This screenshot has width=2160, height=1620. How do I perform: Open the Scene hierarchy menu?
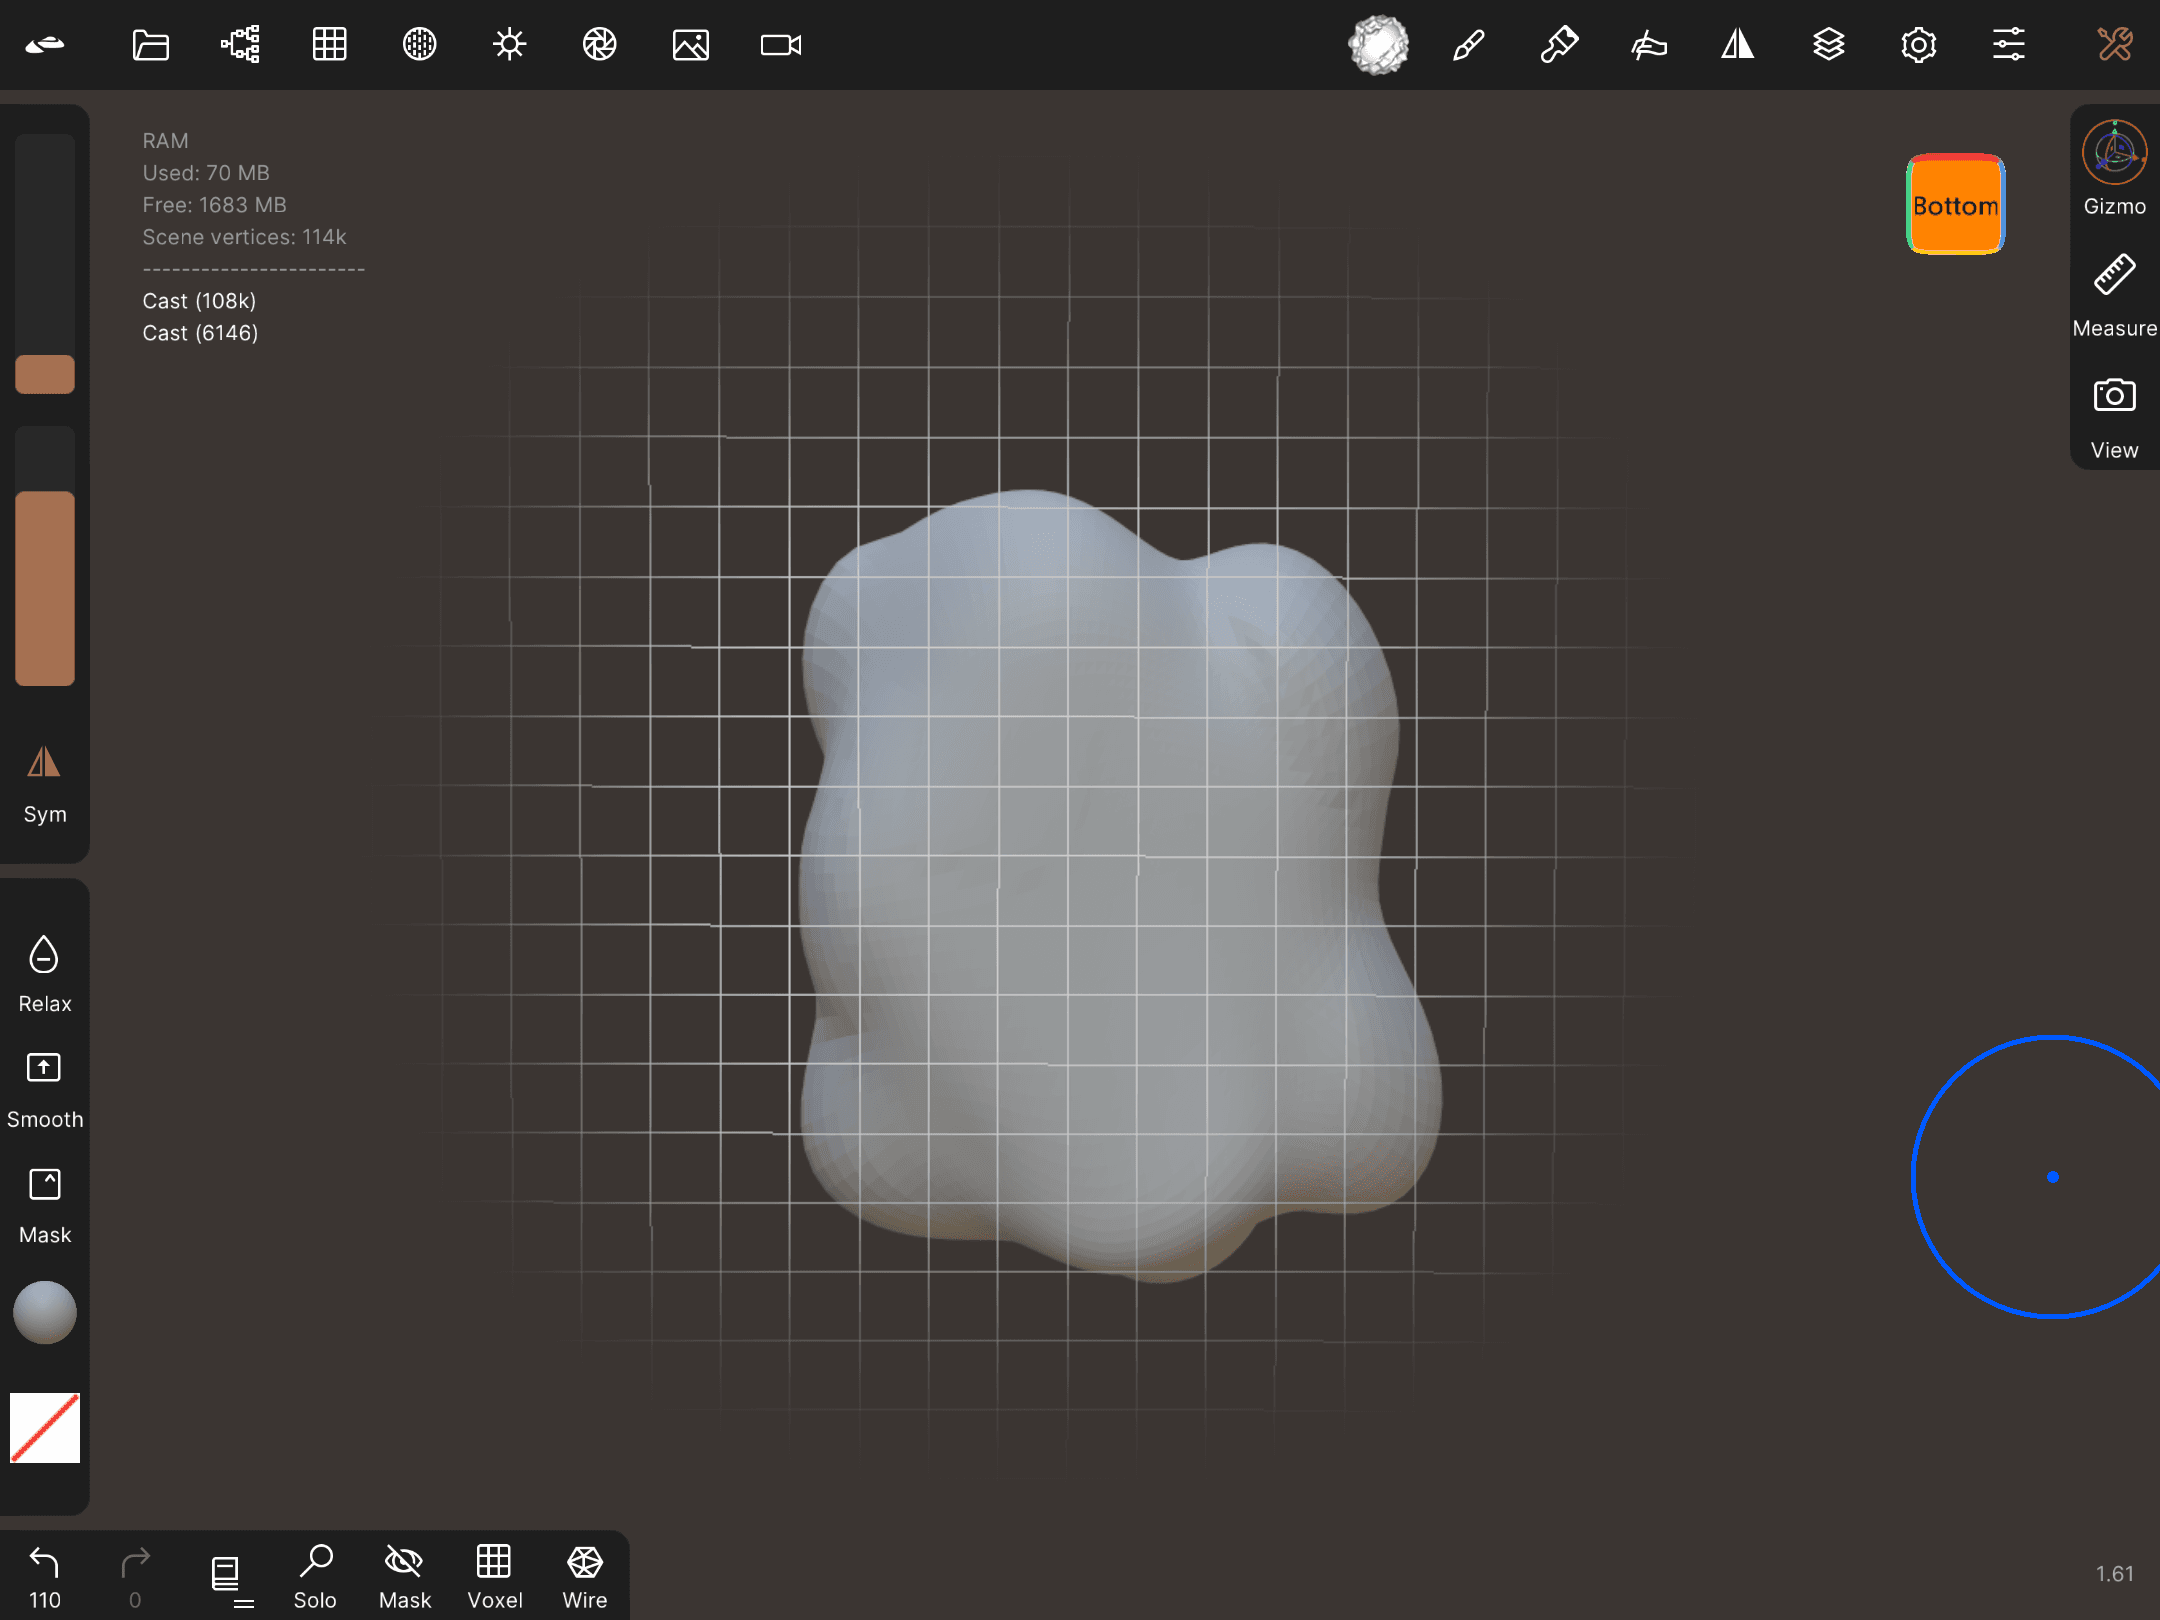tap(240, 45)
